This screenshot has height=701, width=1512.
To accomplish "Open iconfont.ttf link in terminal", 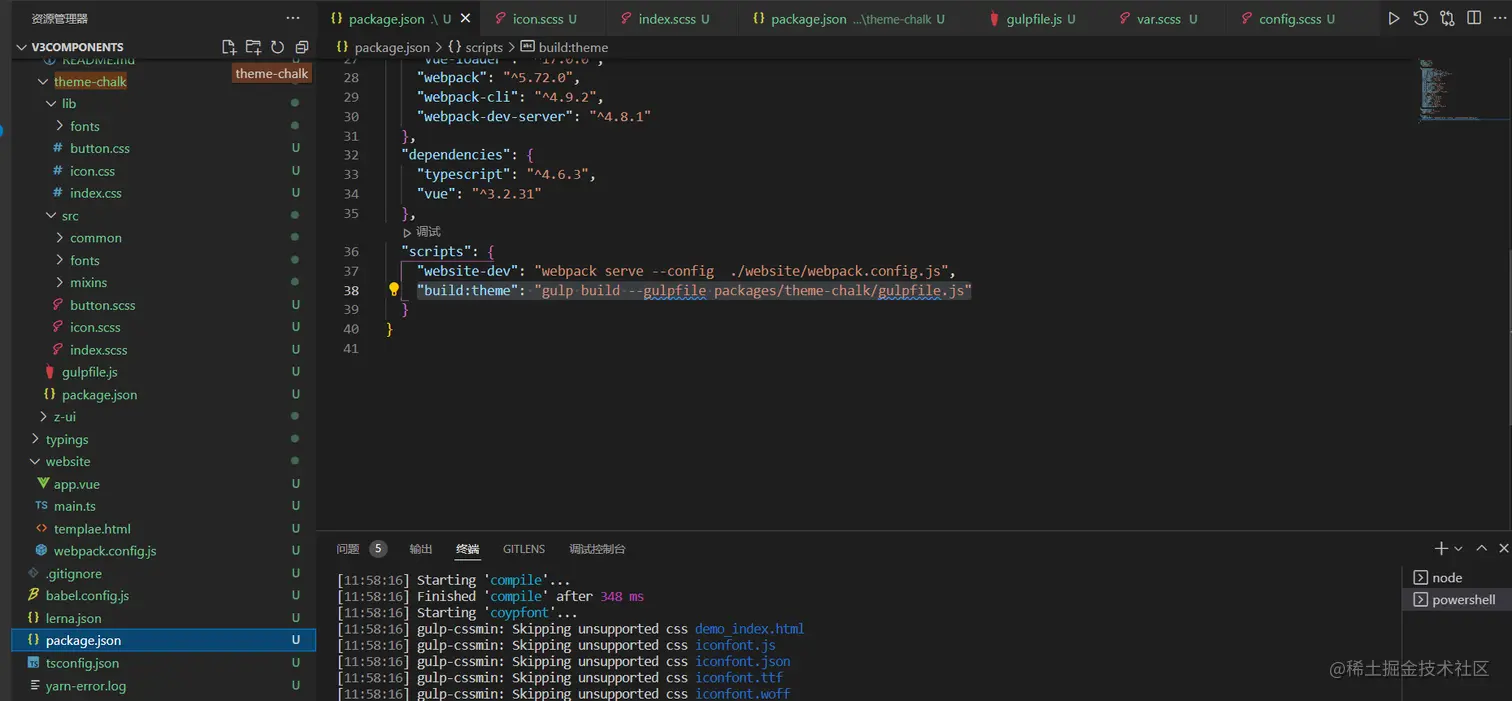I will point(738,677).
